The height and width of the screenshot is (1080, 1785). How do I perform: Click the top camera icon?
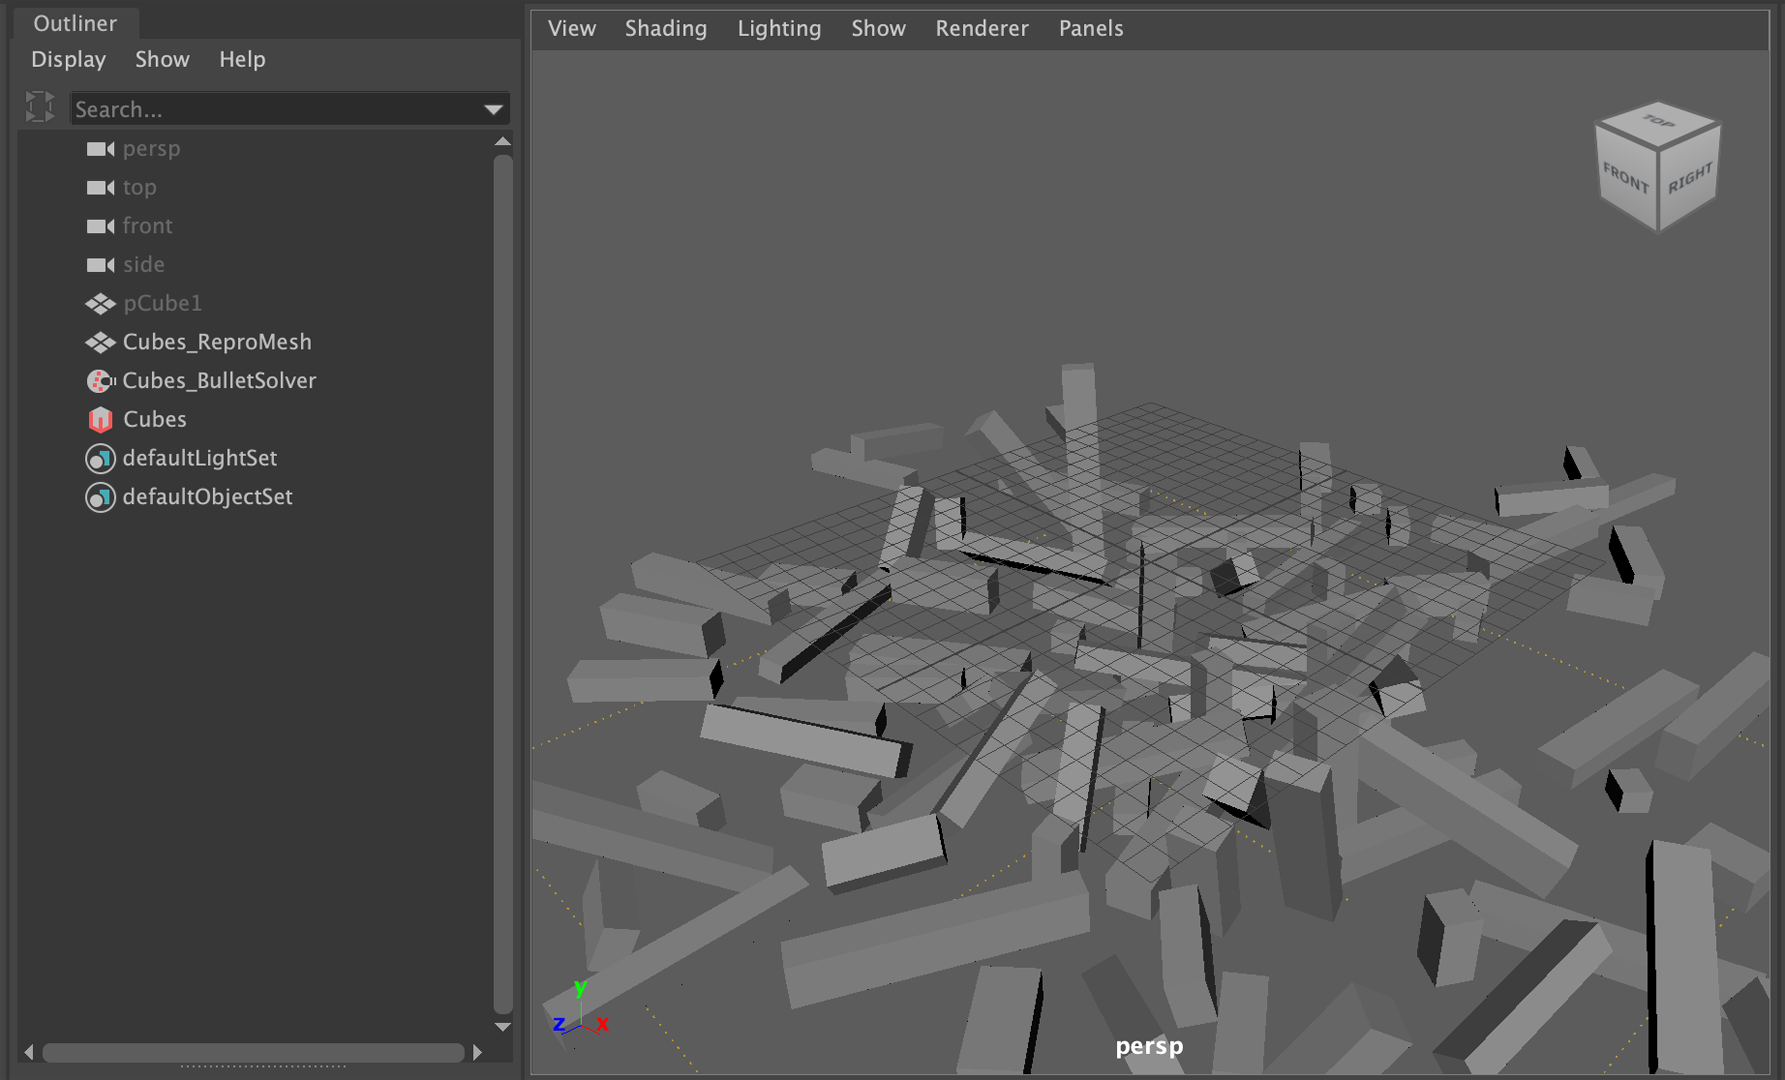pos(100,188)
